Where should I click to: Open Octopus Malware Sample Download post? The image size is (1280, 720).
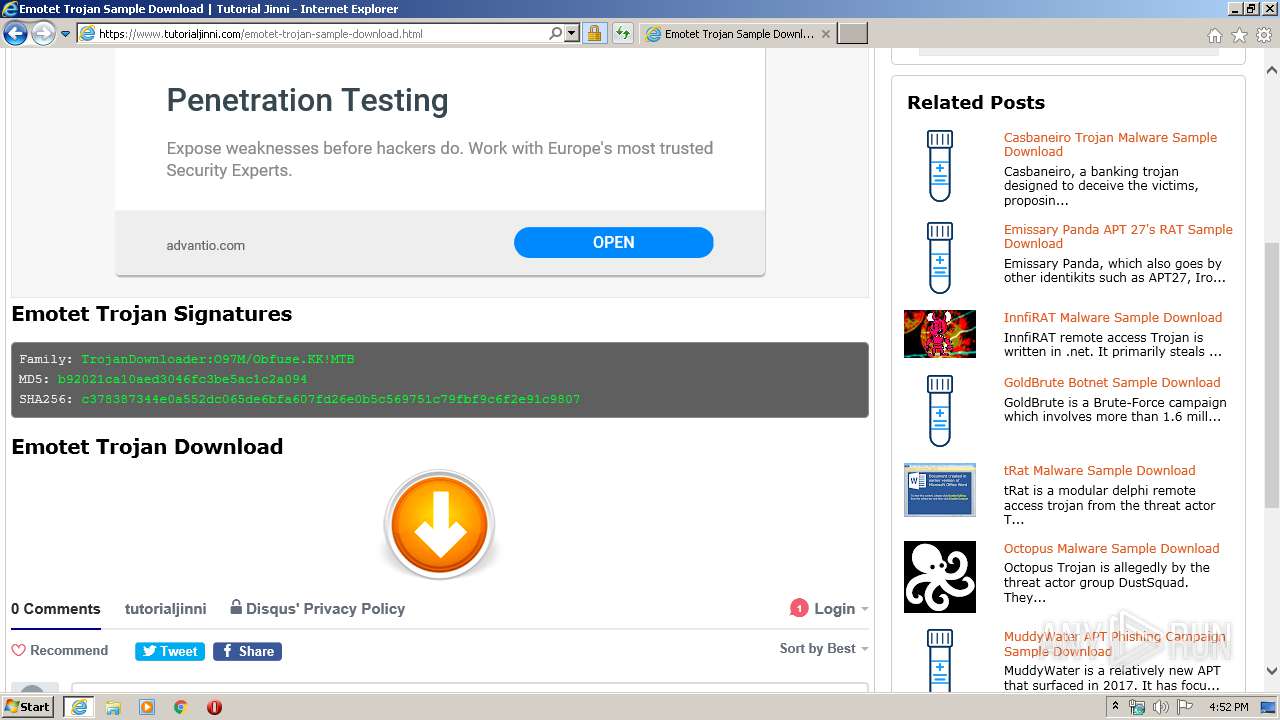(x=1112, y=548)
